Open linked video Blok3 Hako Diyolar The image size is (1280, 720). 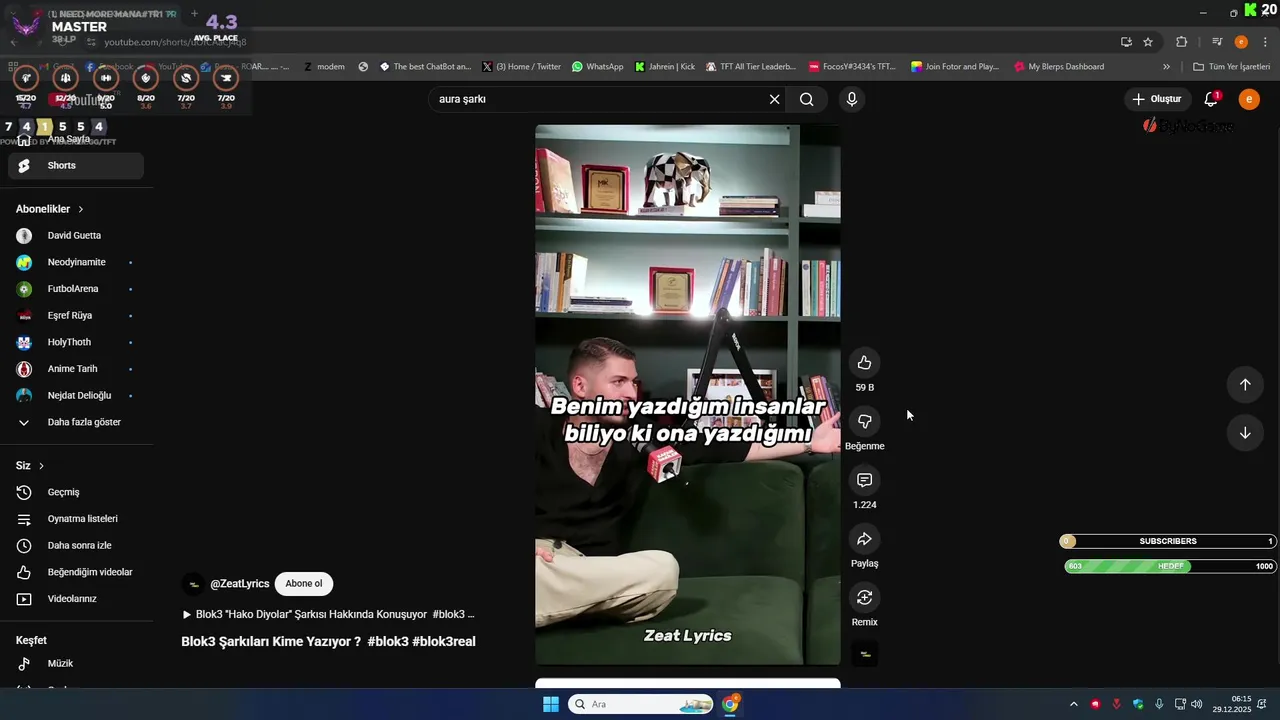pyautogui.click(x=328, y=614)
